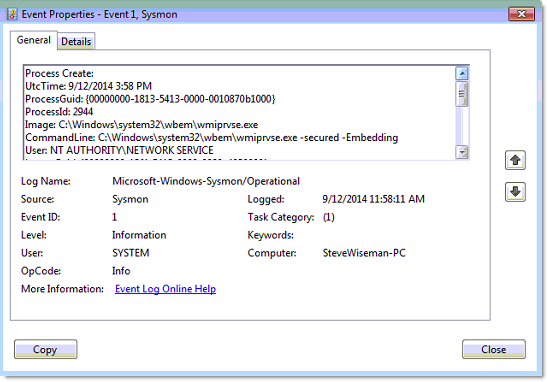Screen dimensions: 548x382
Task: Close the Event Properties window via X
Action: 521,14
